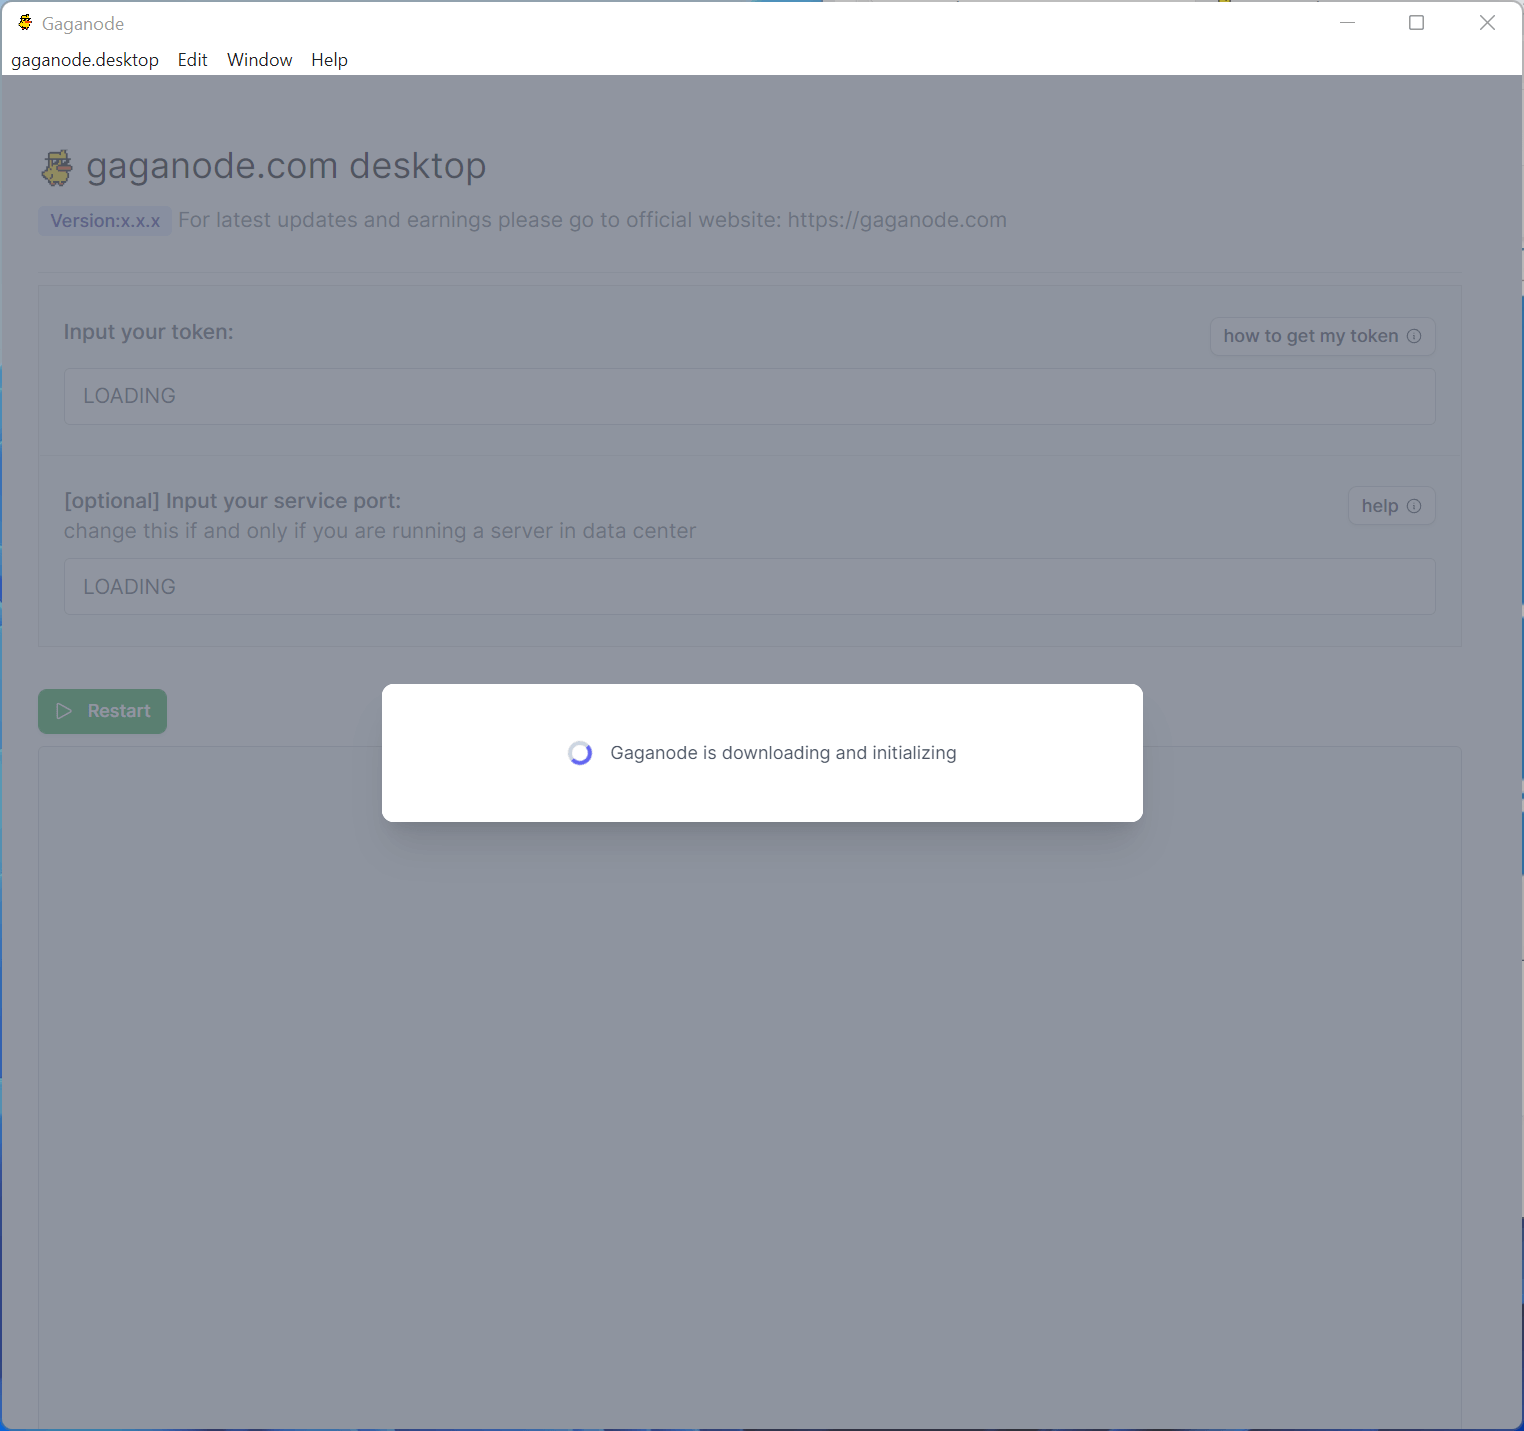Click 'how to get my token' button text
The width and height of the screenshot is (1524, 1431).
[x=1310, y=336]
